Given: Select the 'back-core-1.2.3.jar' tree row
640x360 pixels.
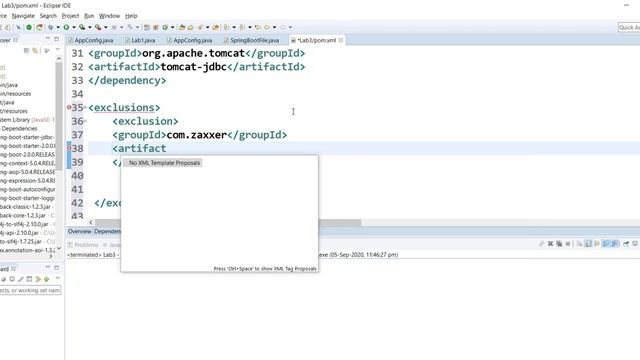Looking at the screenshot, I should 27,215.
